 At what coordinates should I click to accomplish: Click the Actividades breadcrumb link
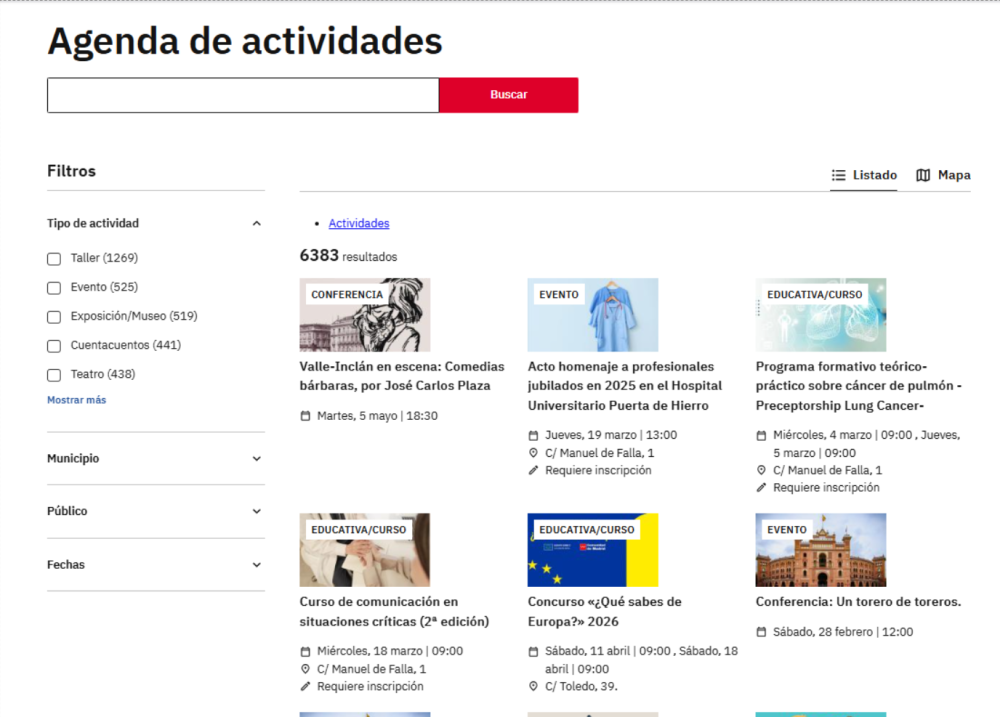click(359, 222)
